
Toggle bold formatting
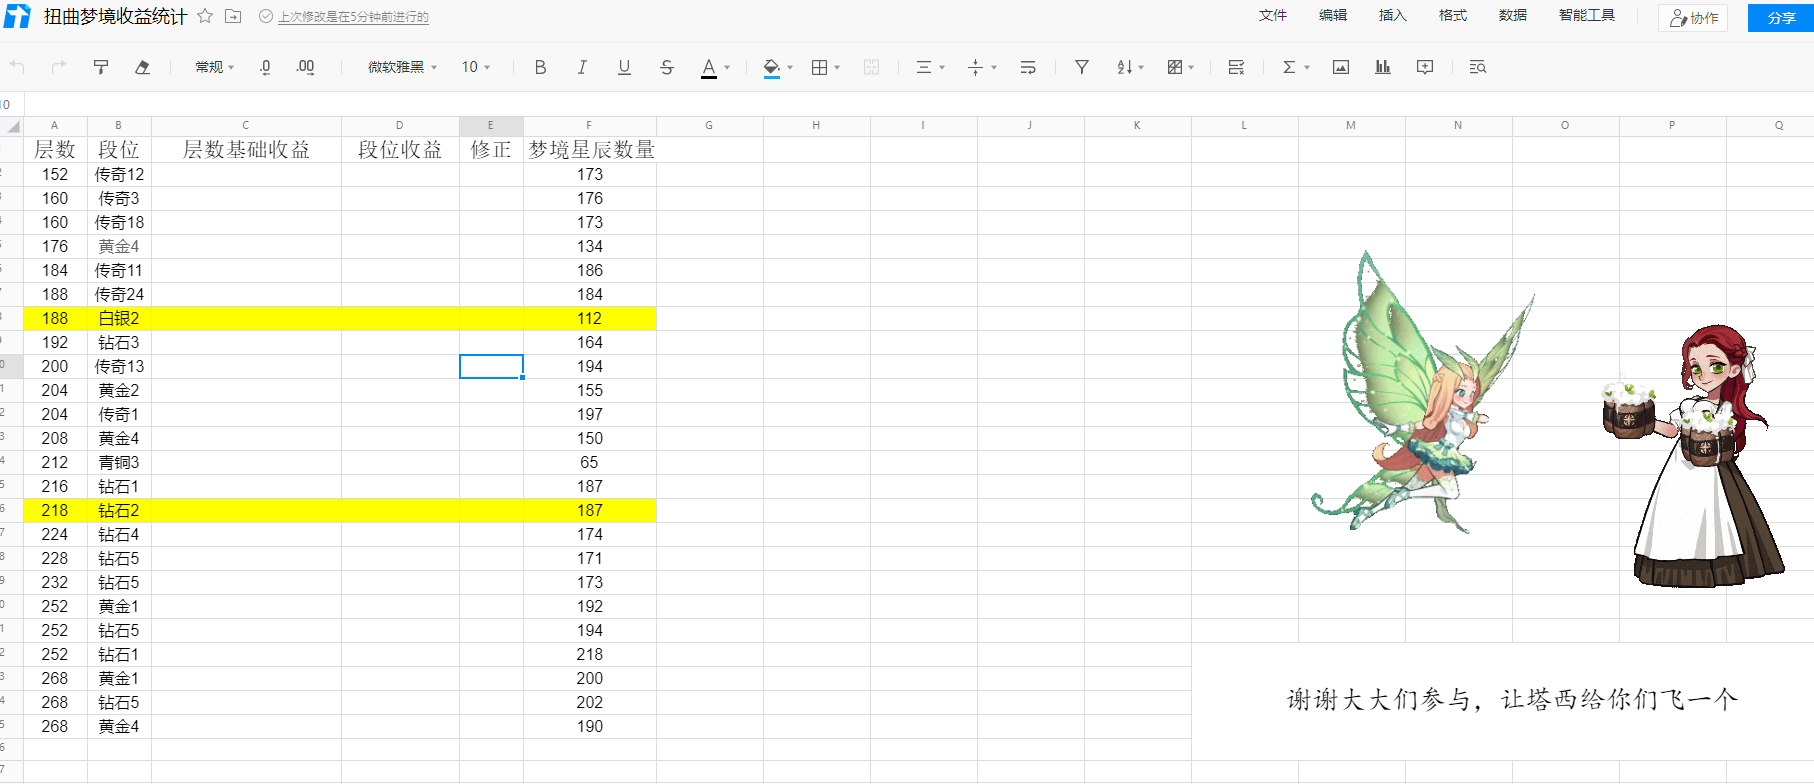540,67
